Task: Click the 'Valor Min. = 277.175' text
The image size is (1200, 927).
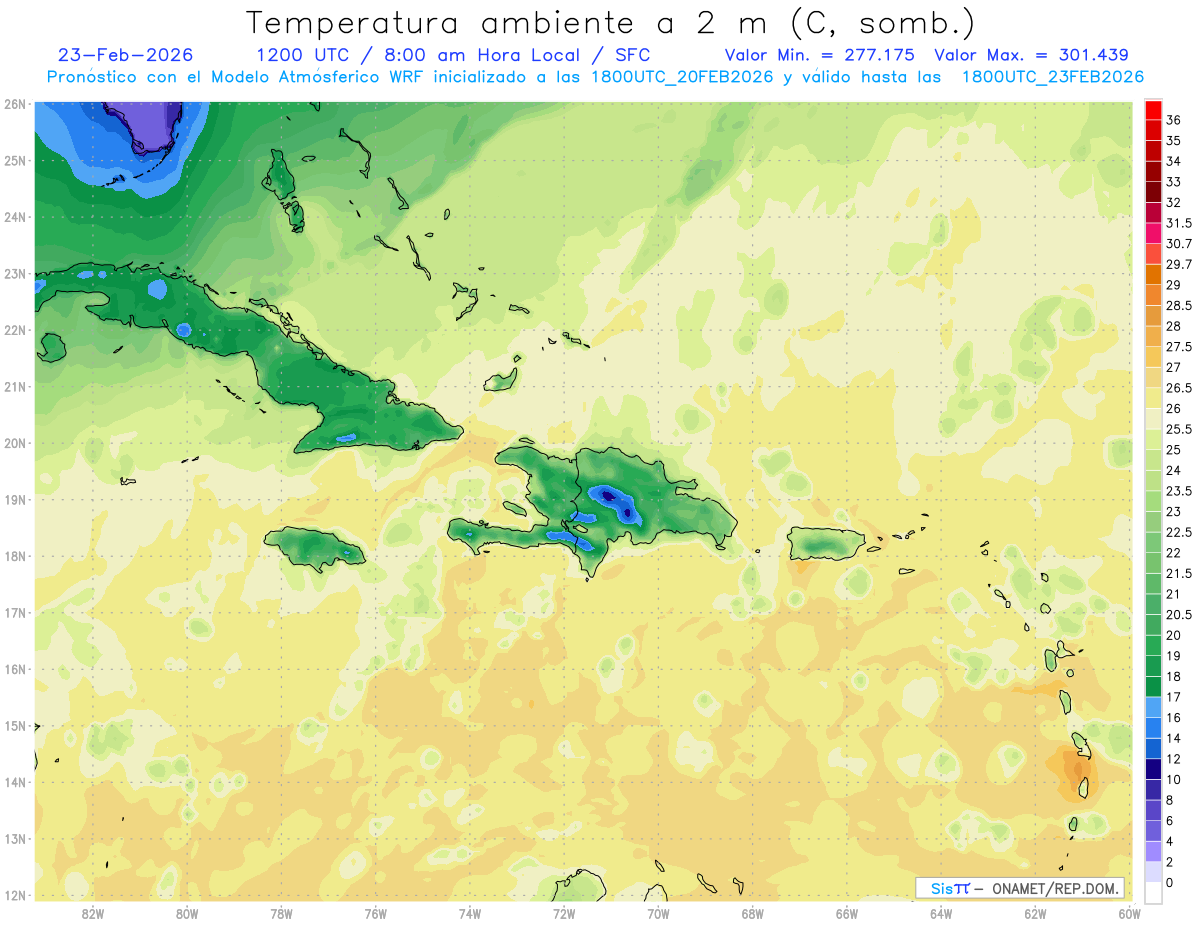Action: (x=820, y=55)
